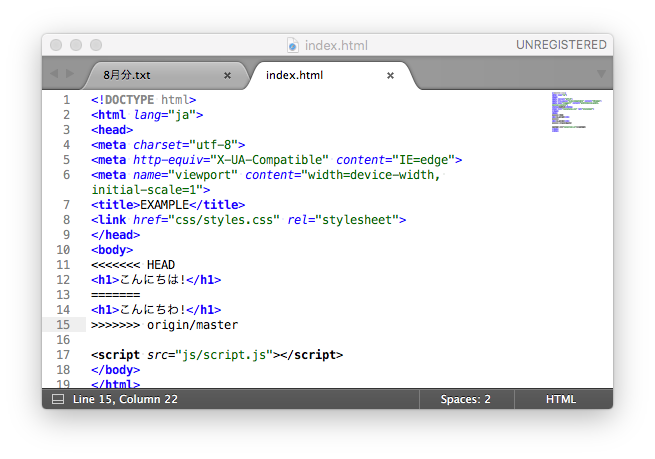Click the index.html document icon in title bar
The image size is (655, 459).
pos(293,45)
